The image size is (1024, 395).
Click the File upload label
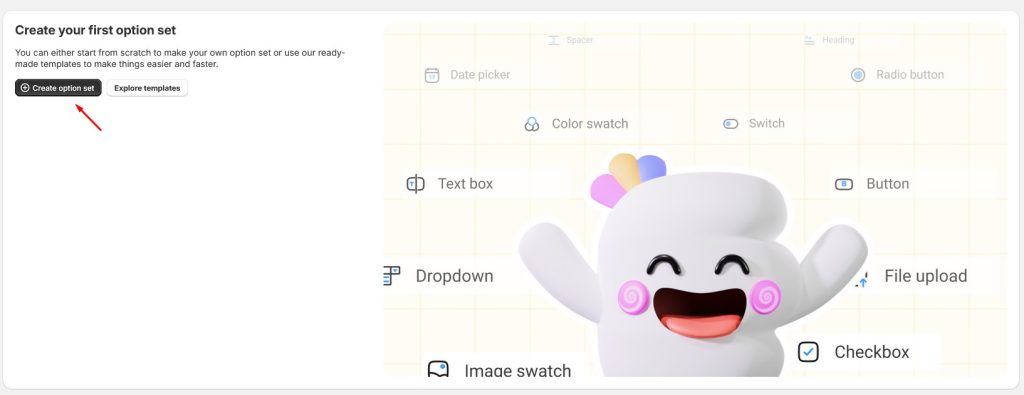925,276
